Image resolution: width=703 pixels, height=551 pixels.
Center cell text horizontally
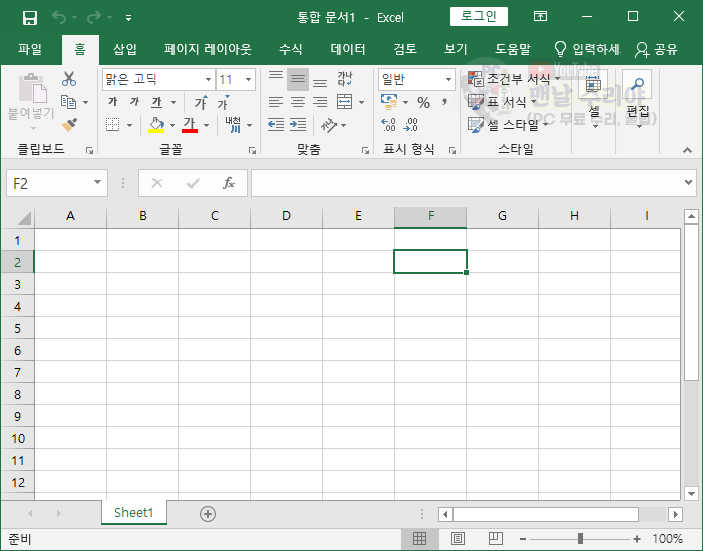click(x=298, y=102)
